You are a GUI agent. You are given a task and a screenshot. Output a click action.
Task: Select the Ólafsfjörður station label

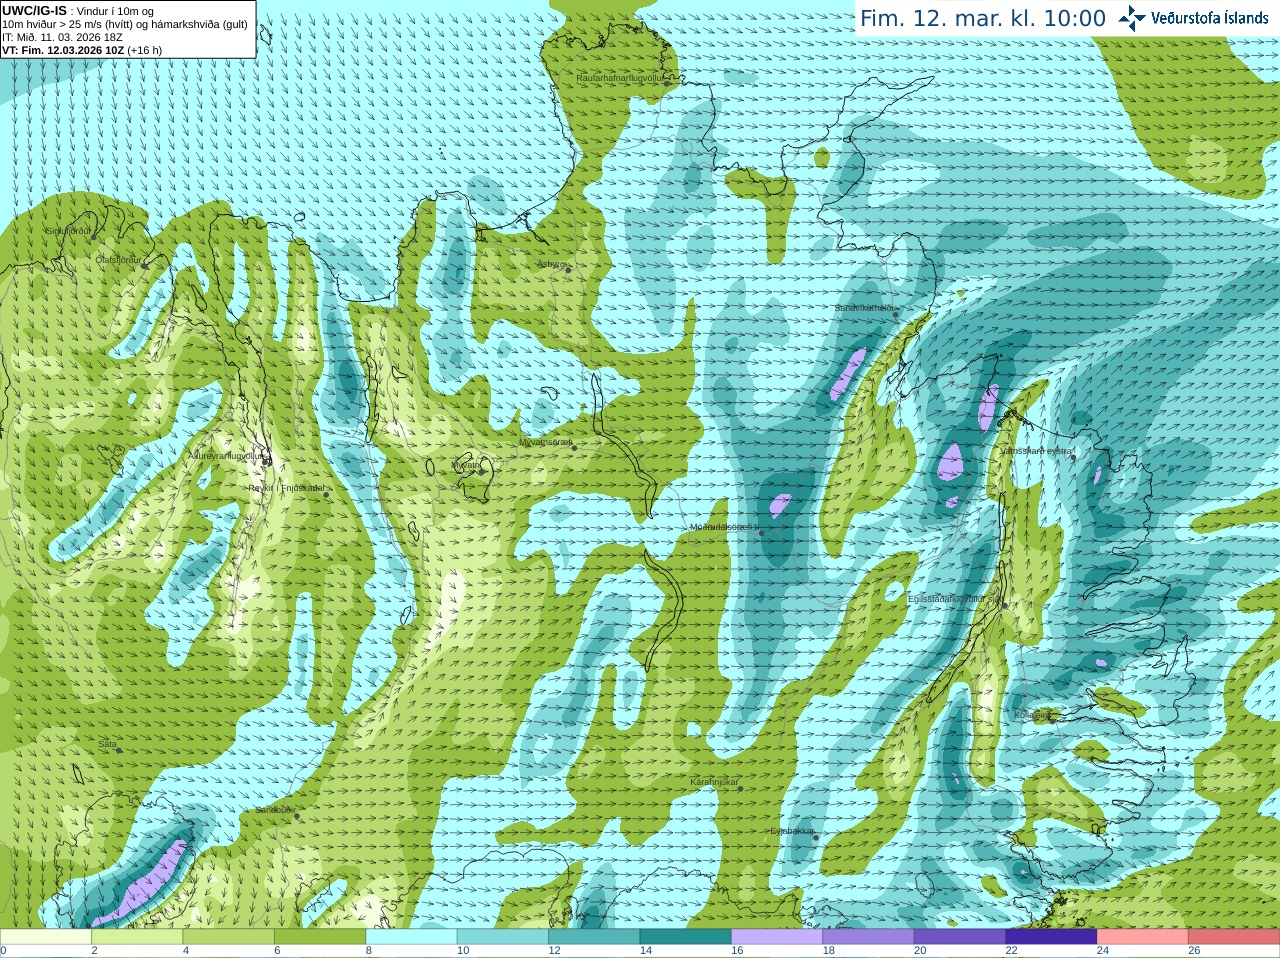(118, 259)
